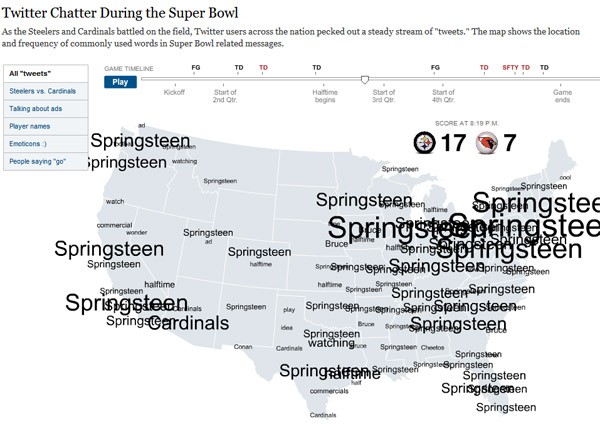Click the Cardinals team logo
This screenshot has width=600, height=424.
point(487,143)
